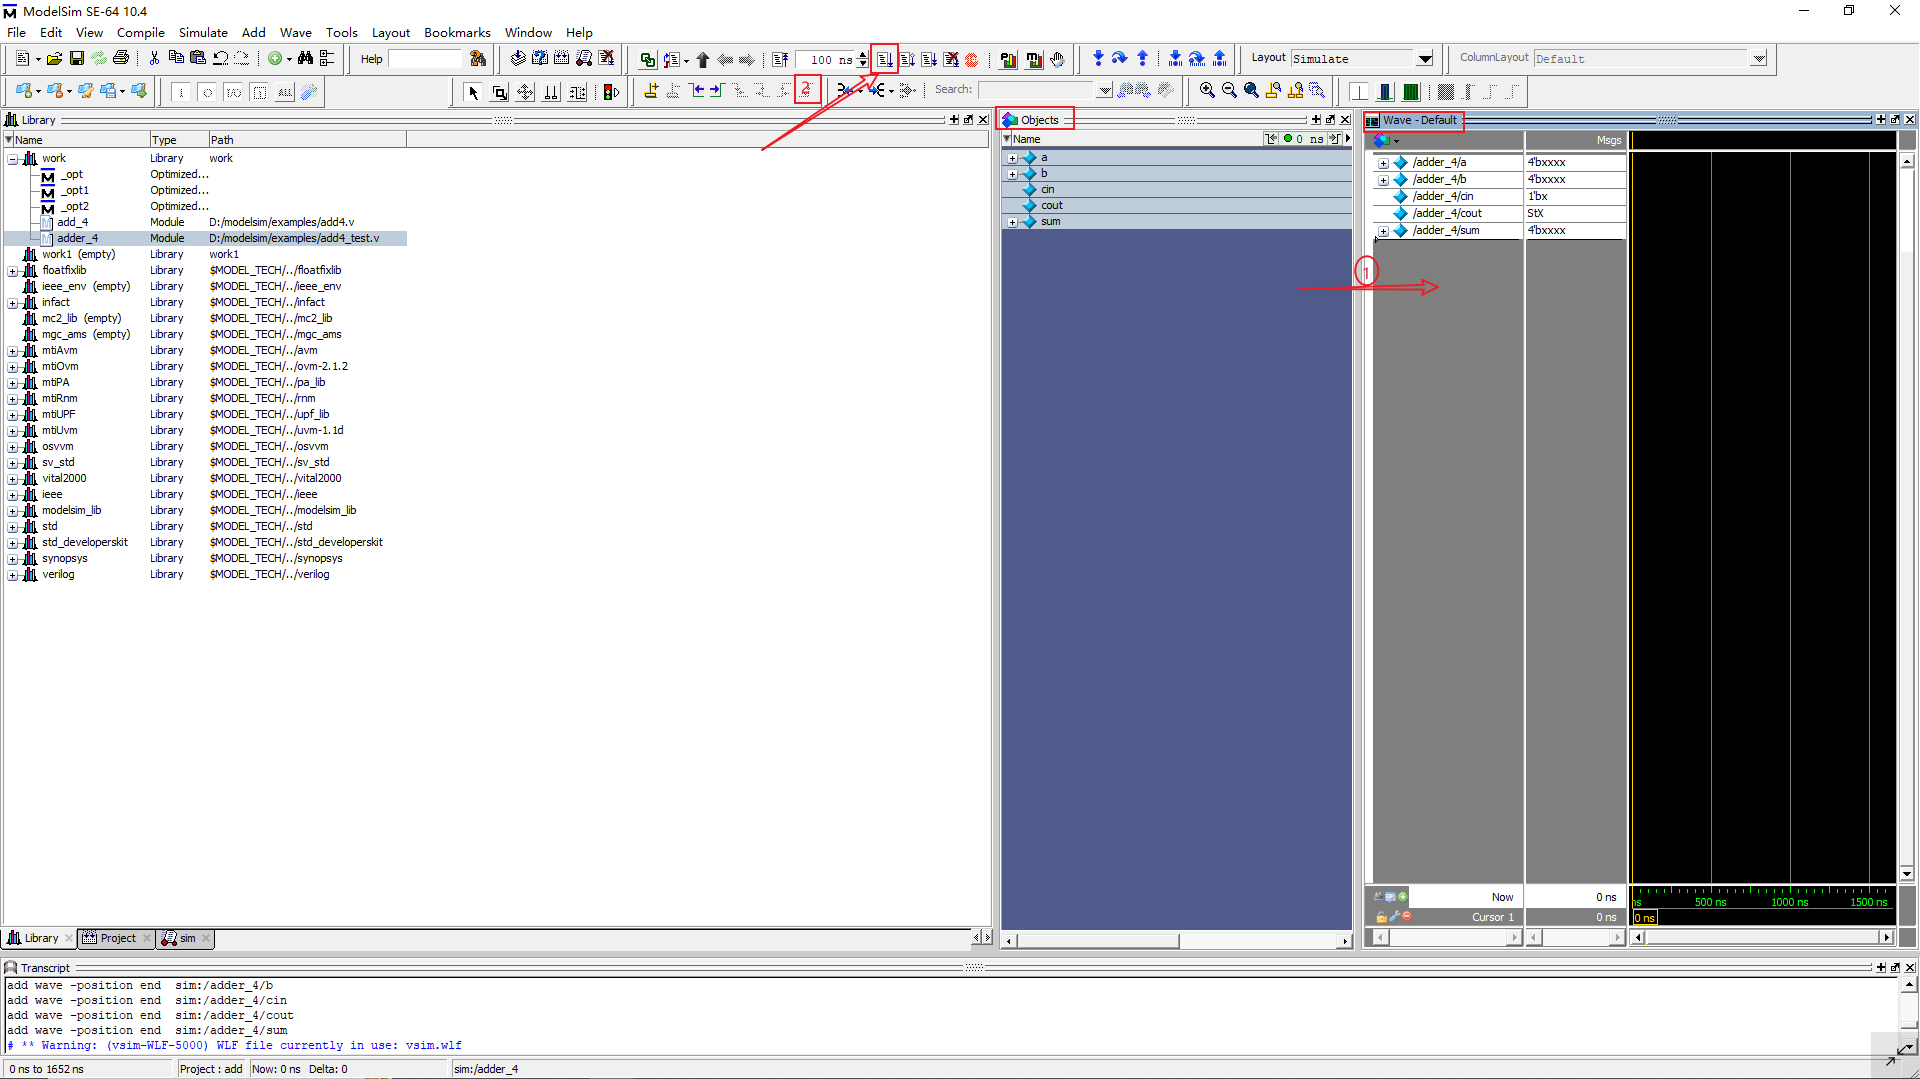
Task: Click the traffic light breakpoint icon
Action: [x=612, y=92]
